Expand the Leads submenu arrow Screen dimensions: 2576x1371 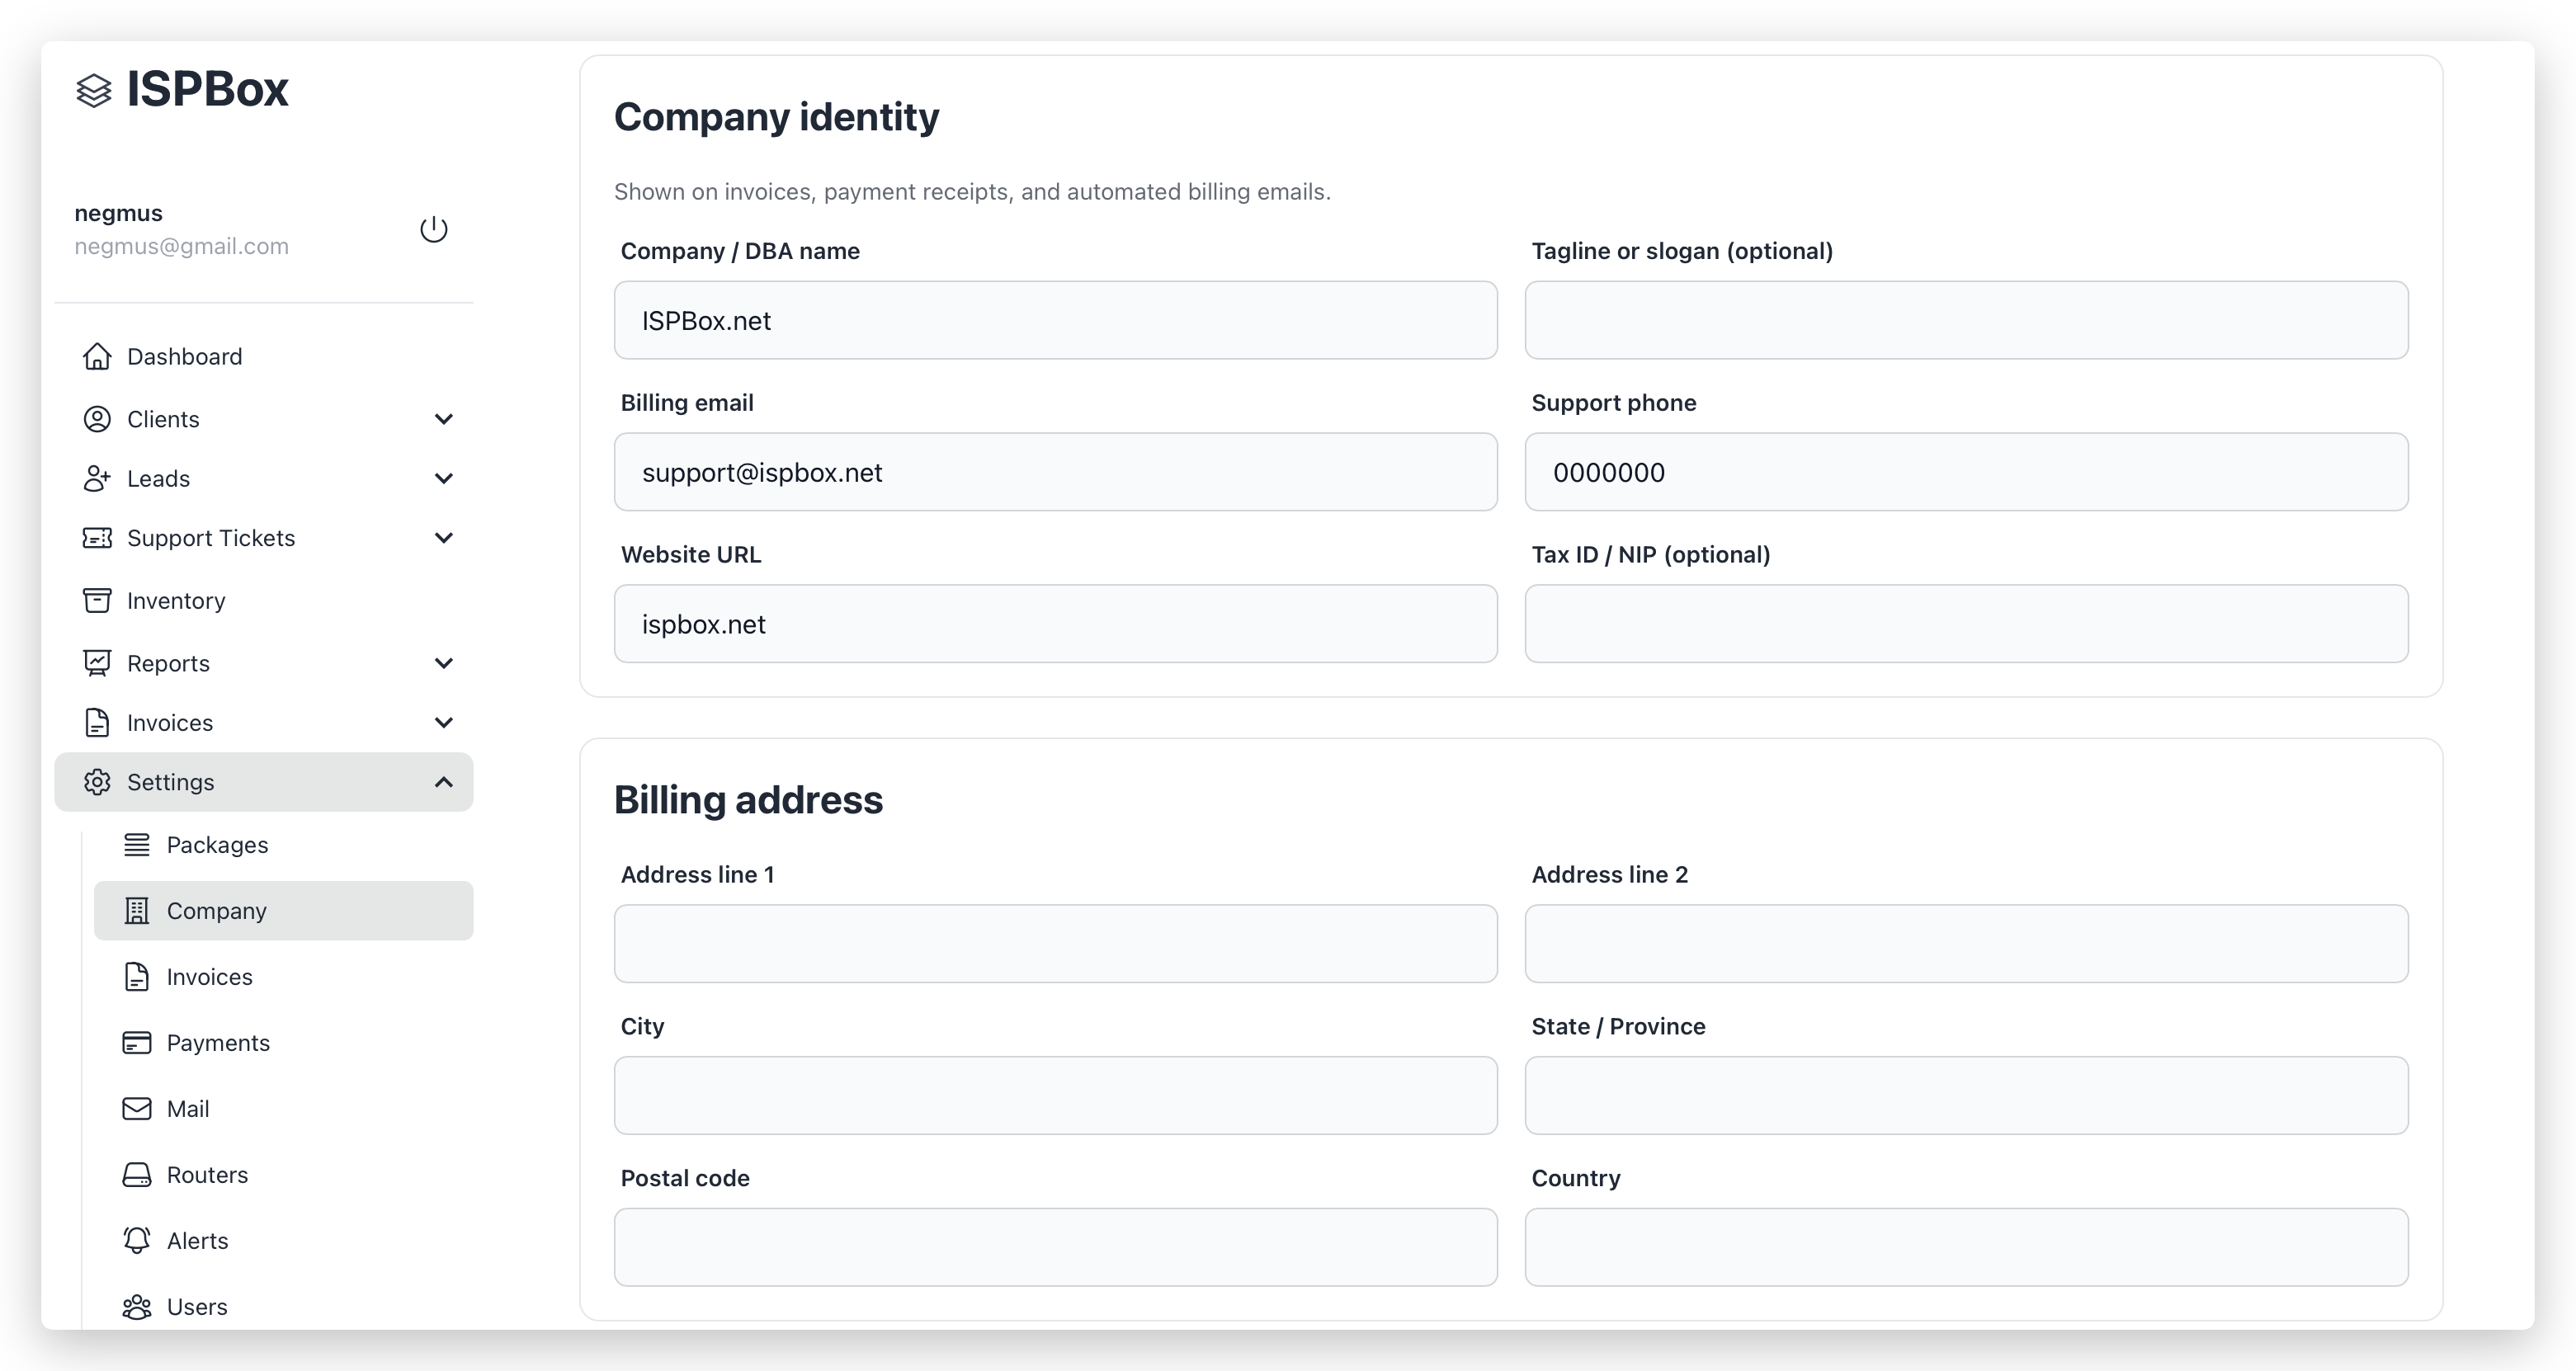tap(444, 478)
